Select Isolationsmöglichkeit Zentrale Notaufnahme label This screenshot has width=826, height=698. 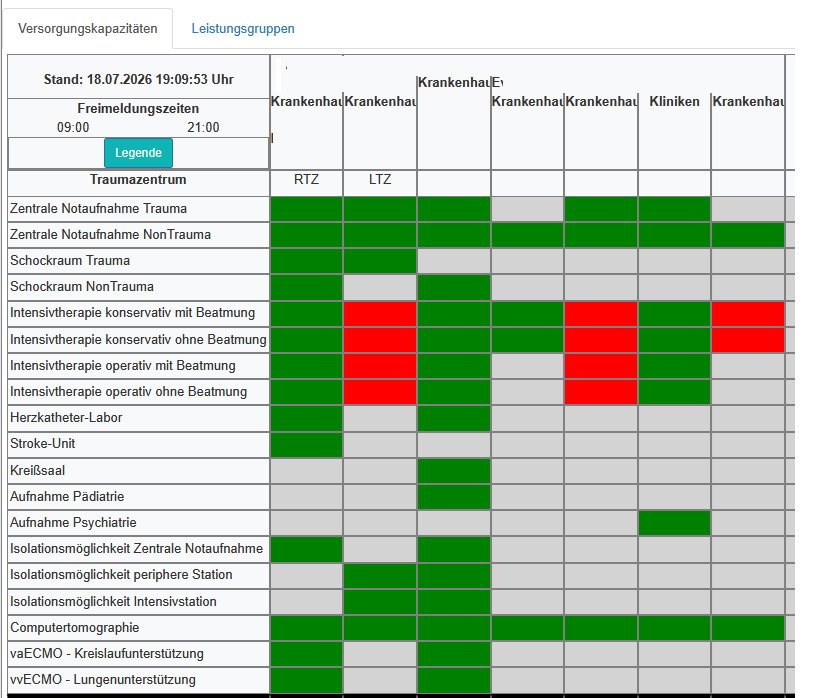point(136,549)
